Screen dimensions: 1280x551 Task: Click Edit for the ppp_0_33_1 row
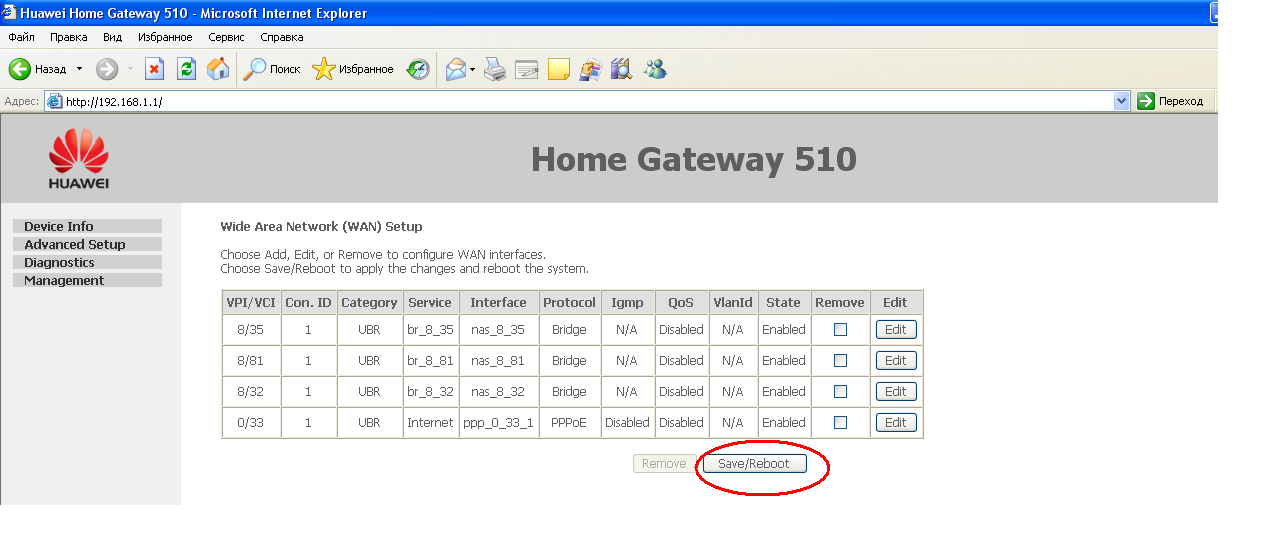click(896, 422)
